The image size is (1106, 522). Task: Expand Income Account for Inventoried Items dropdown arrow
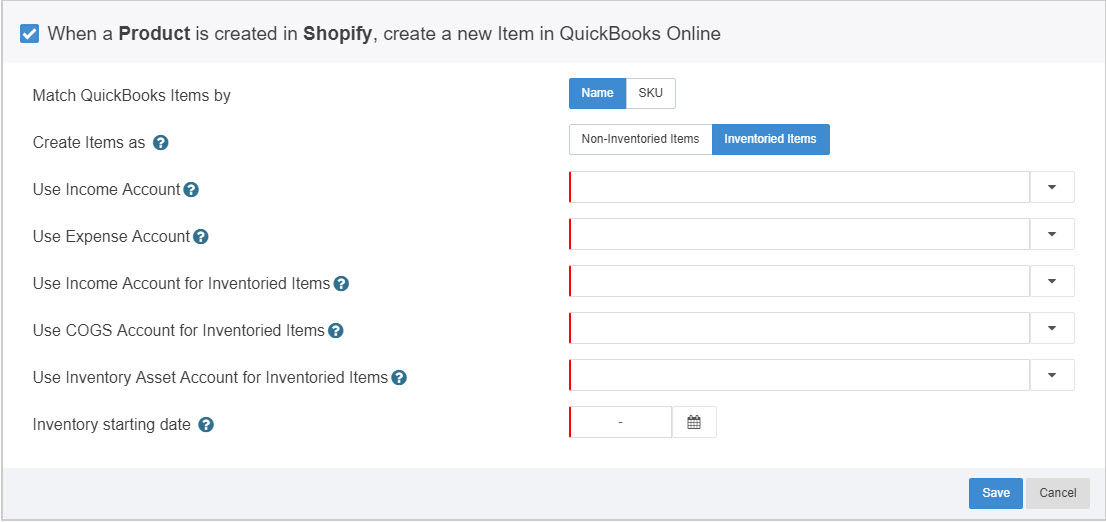point(1052,281)
